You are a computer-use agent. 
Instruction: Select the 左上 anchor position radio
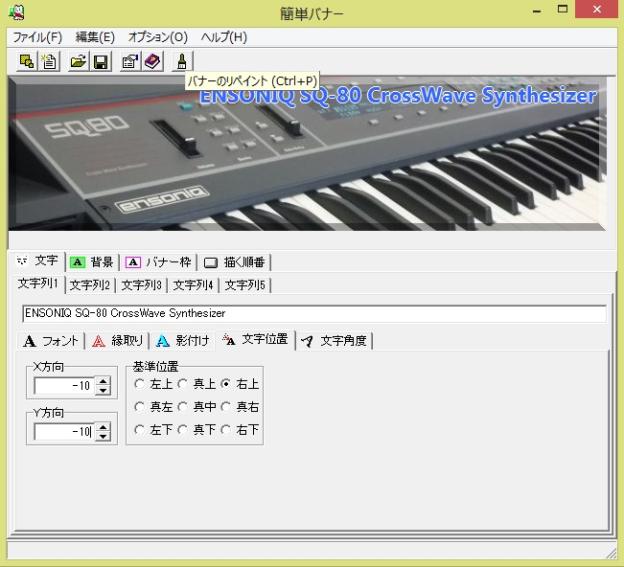139,384
